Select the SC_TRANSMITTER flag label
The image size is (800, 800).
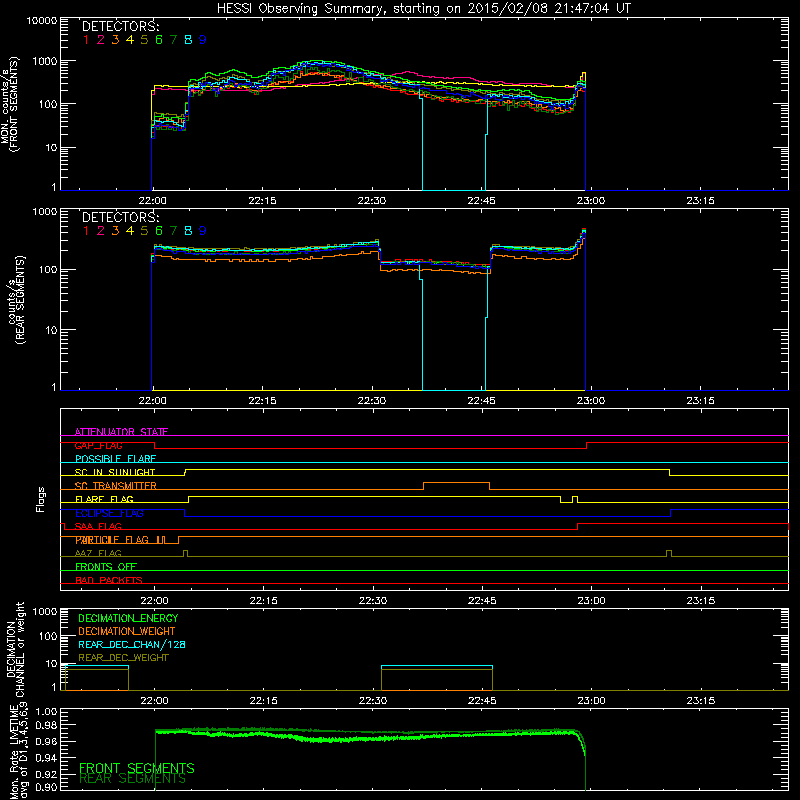[116, 486]
